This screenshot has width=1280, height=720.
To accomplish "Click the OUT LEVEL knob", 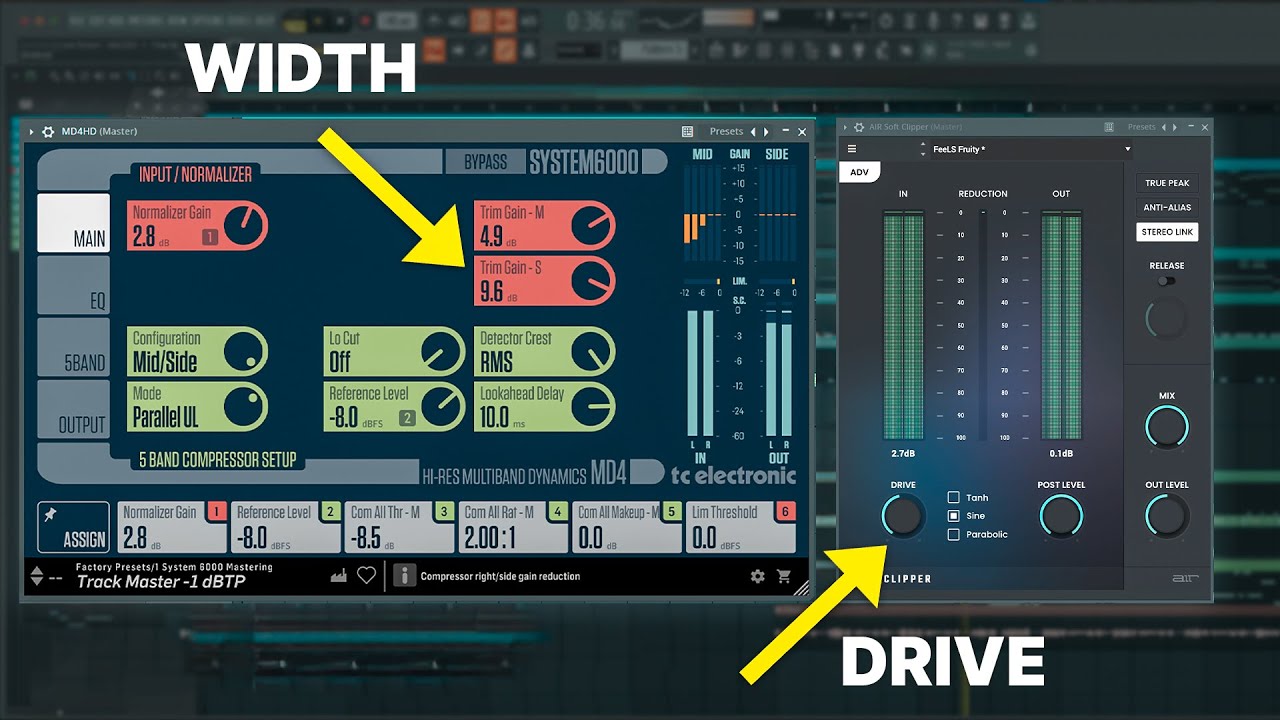I will point(1166,516).
